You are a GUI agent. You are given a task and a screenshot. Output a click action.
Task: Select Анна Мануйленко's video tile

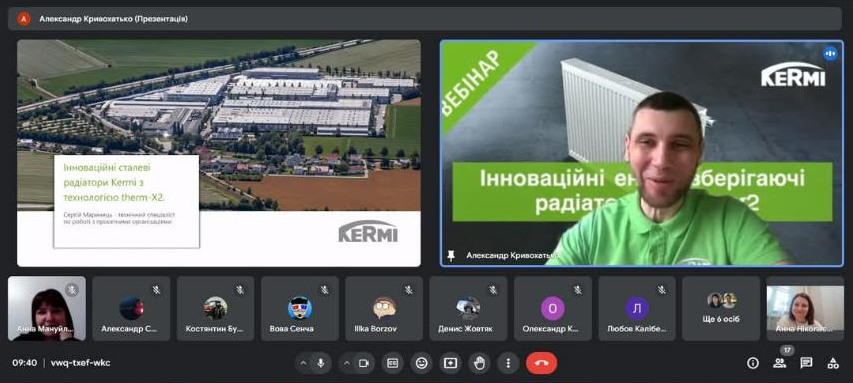[47, 308]
